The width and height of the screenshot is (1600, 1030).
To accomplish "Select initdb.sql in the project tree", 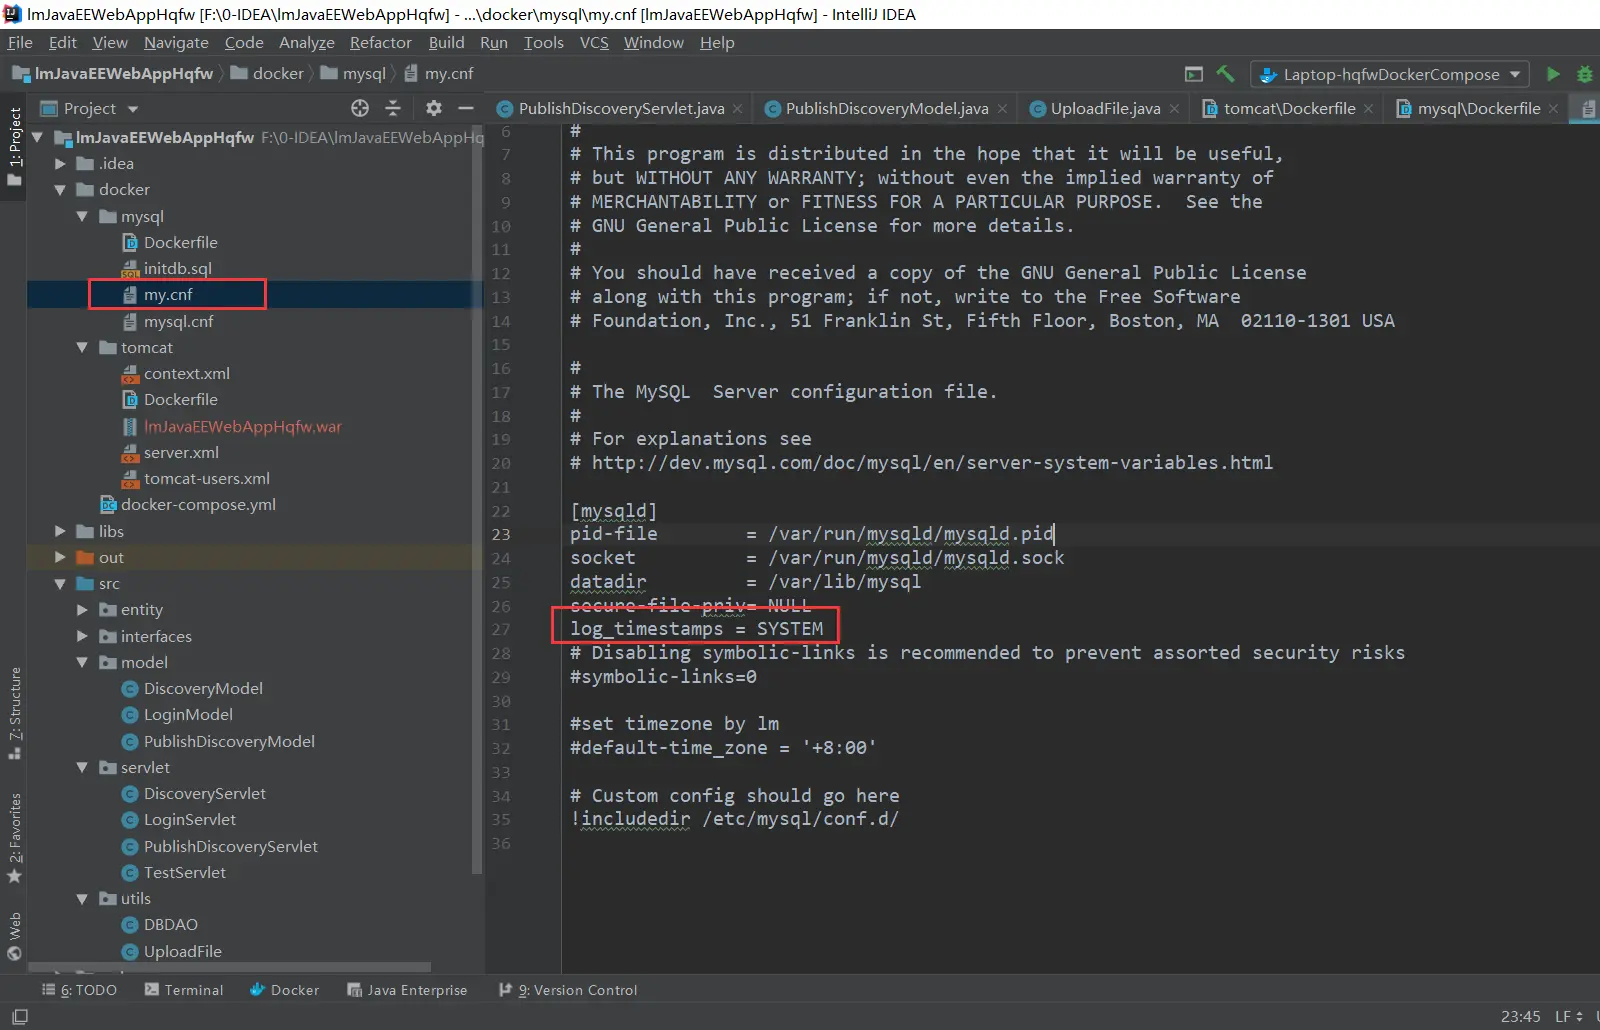I will (177, 269).
